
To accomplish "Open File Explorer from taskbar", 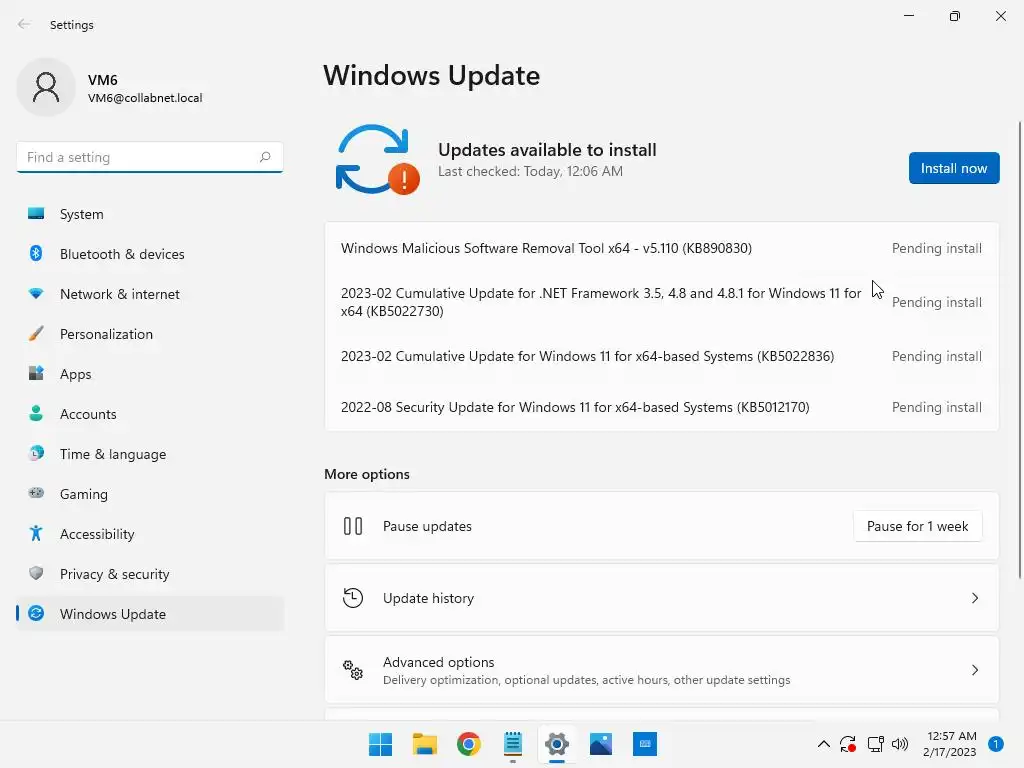I will 424,744.
